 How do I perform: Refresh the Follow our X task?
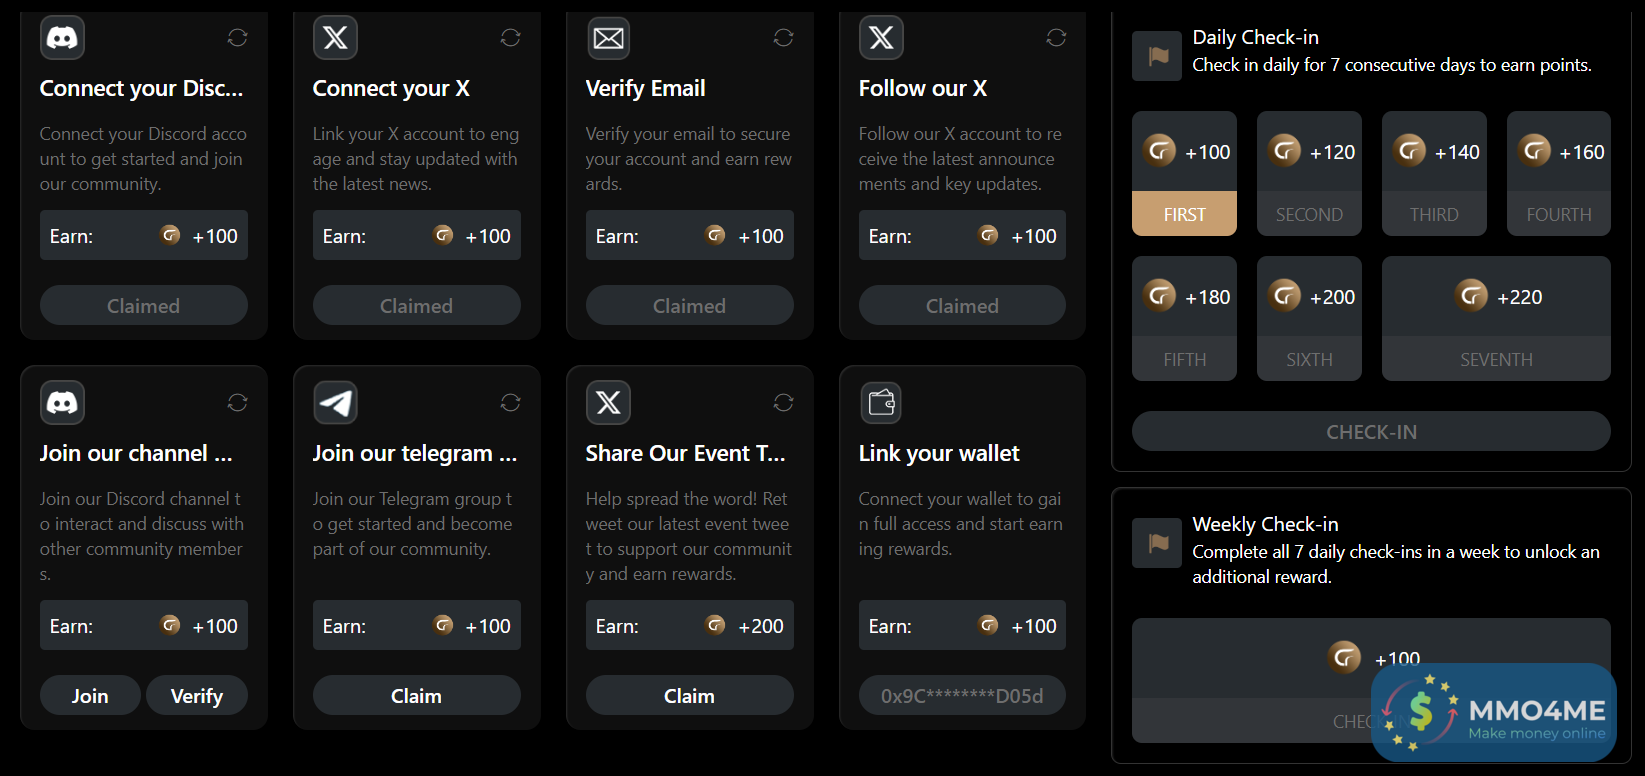point(1056,38)
